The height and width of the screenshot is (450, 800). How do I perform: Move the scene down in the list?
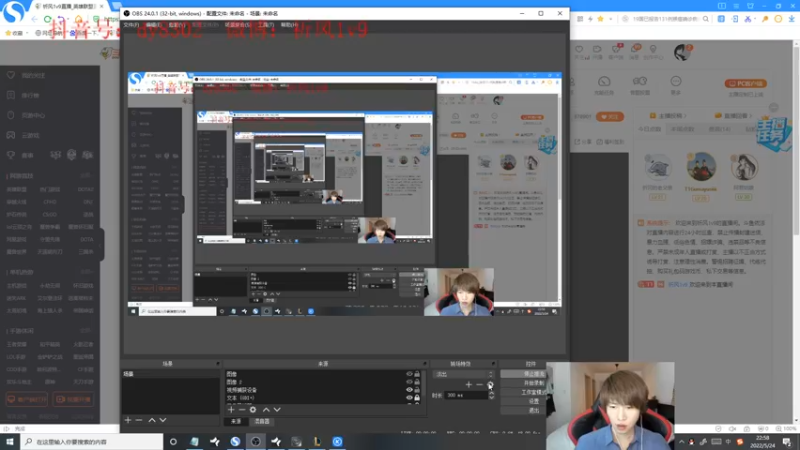[x=163, y=420]
